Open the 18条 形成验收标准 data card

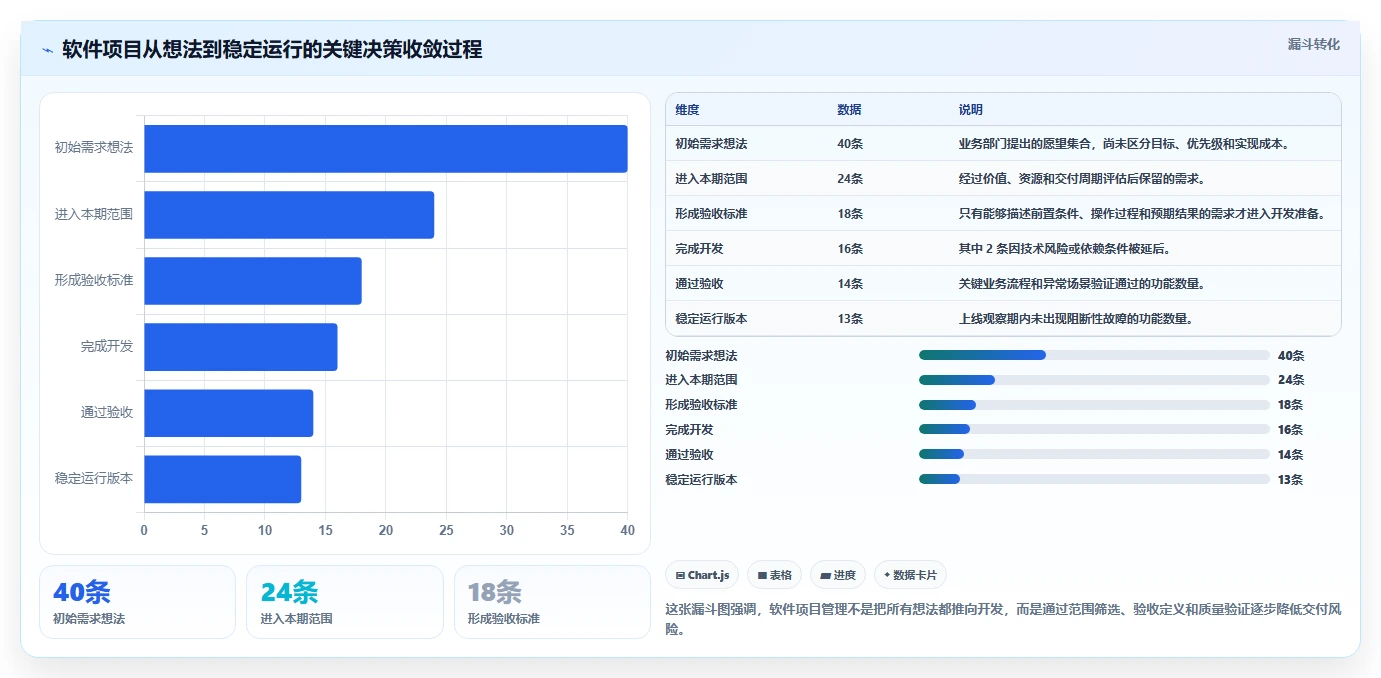(552, 602)
